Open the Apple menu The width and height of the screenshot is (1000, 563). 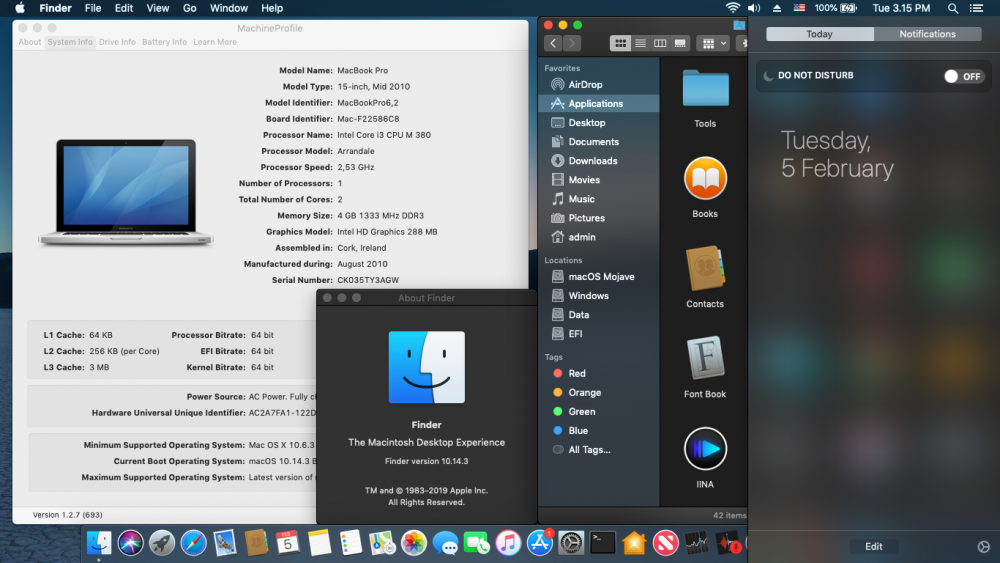point(20,8)
